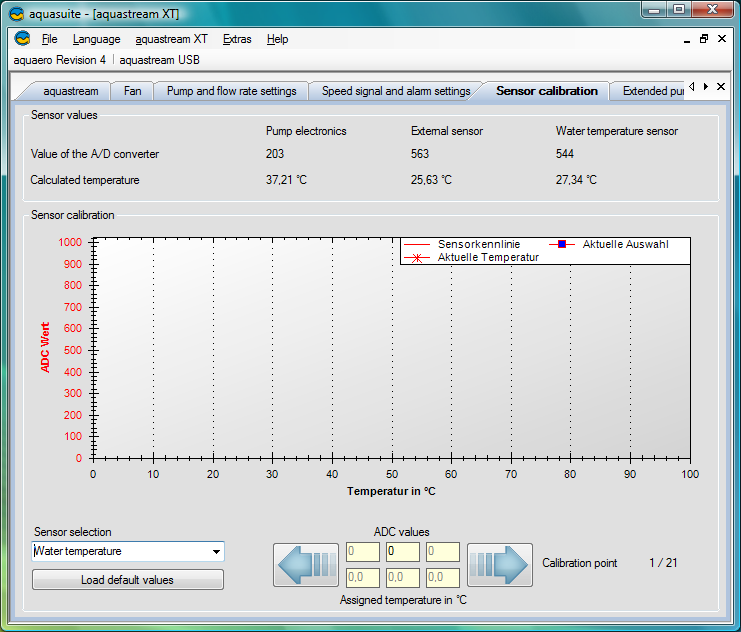Open the Extended pump tab
Viewport: 741px width, 632px height.
652,91
